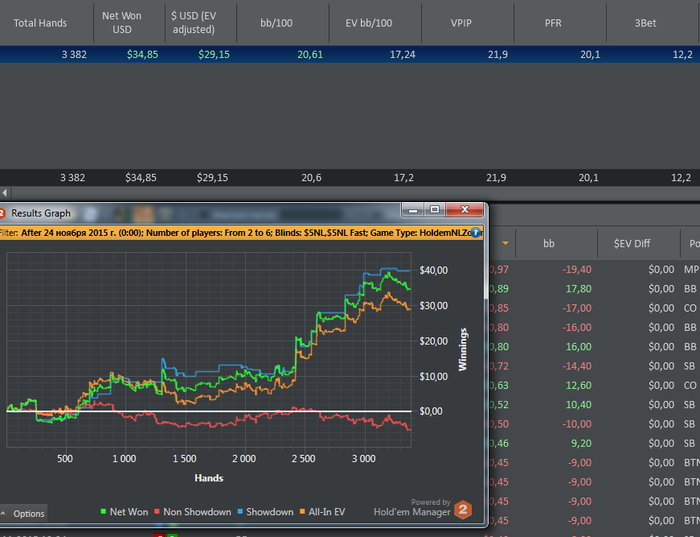Open the filter help icon in Results Graph
This screenshot has width=700, height=537.
(x=475, y=233)
